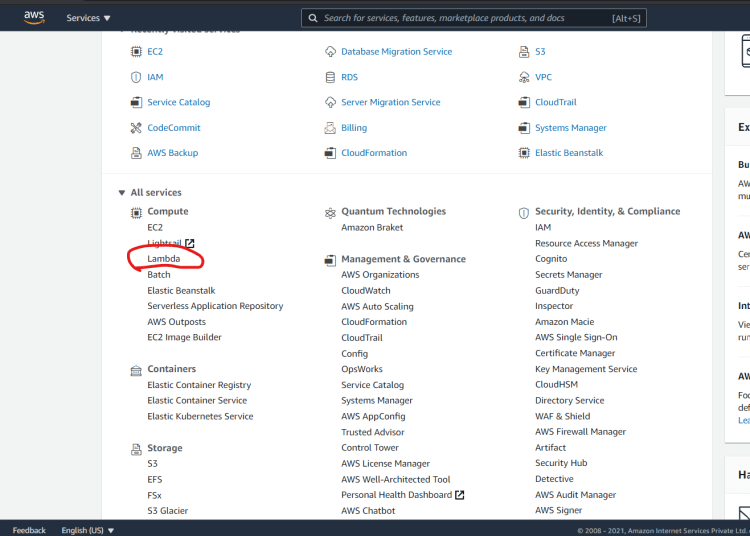Open Resource Access Manager
This screenshot has height=536, width=750.
coord(586,243)
